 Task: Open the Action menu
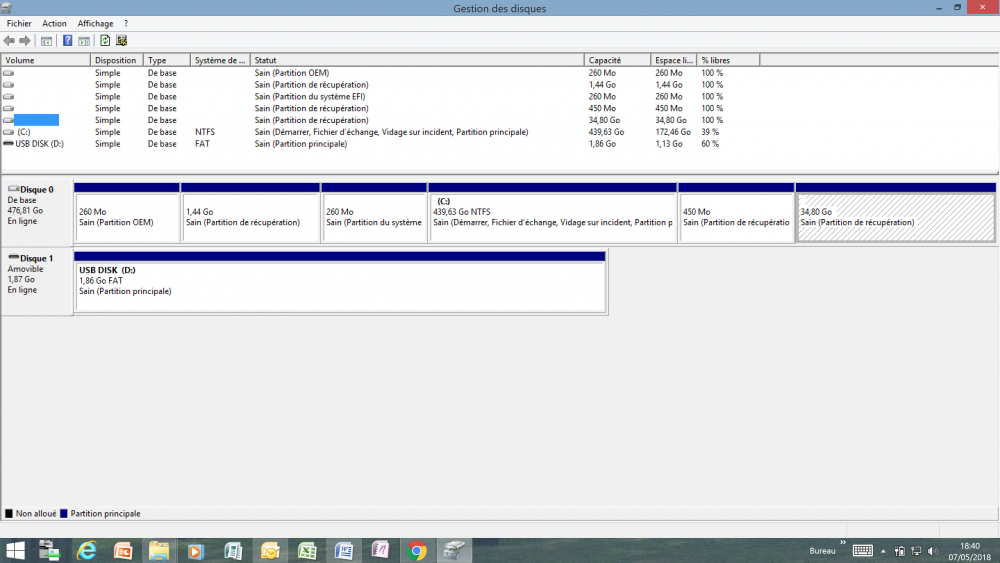(54, 23)
